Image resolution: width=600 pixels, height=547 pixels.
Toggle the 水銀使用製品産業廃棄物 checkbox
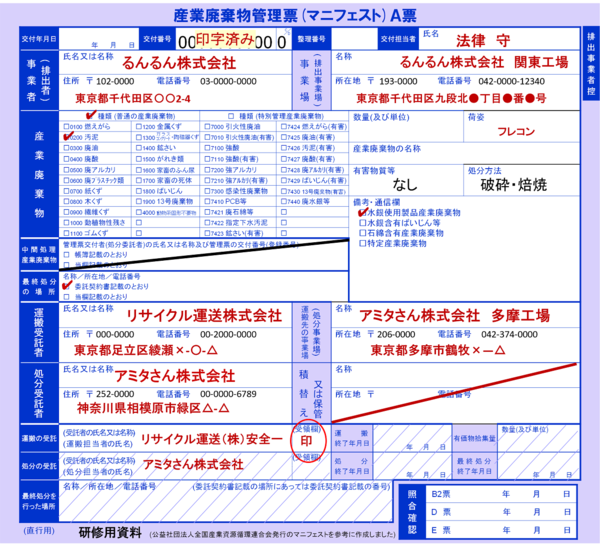[362, 211]
